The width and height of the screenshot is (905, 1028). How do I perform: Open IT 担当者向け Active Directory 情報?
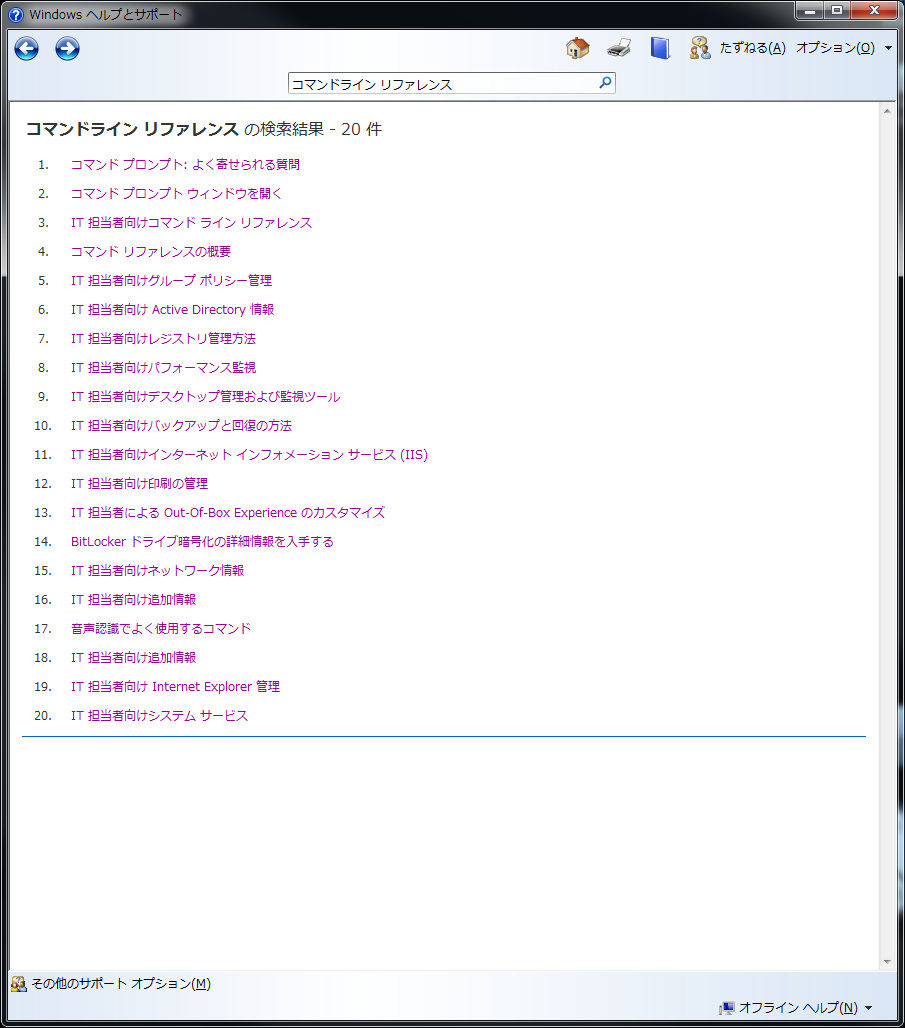tap(172, 309)
